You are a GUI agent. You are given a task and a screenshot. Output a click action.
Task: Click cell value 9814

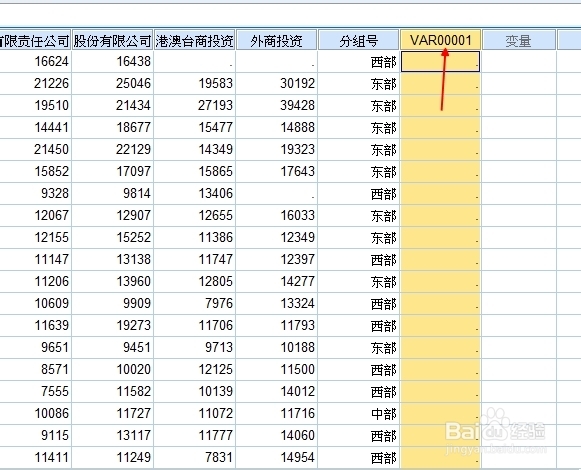point(137,193)
